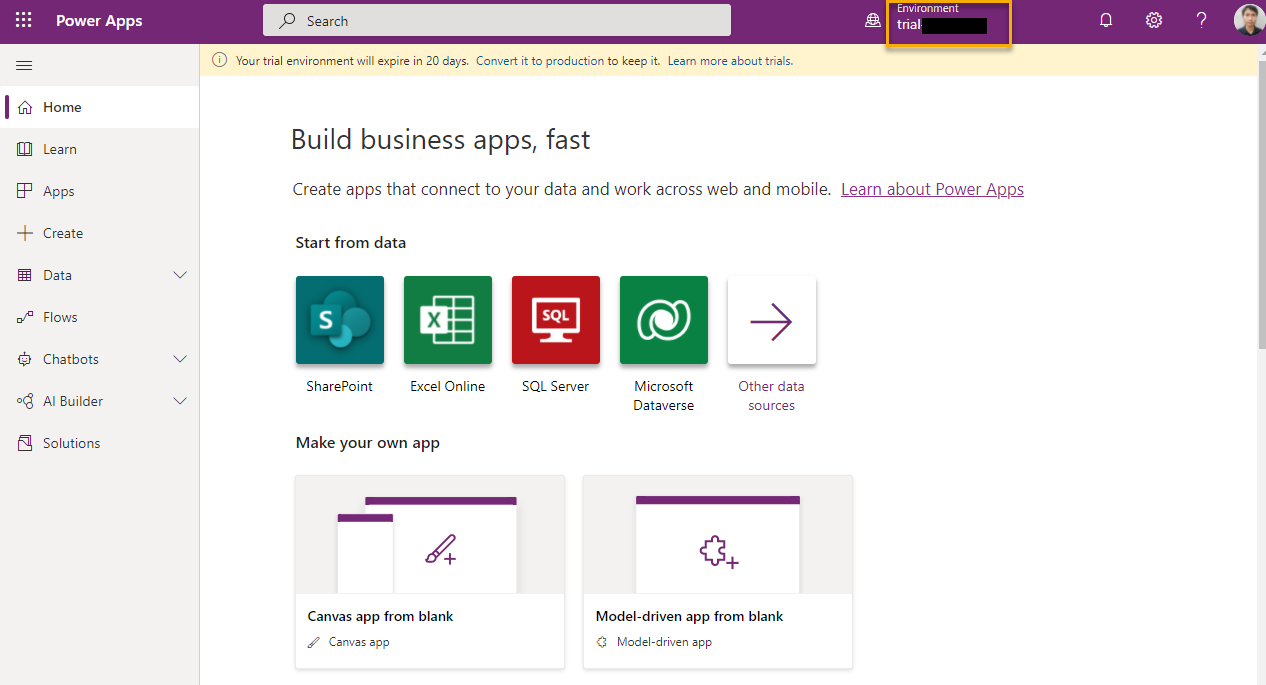Click the Excel Online label
The height and width of the screenshot is (685, 1266).
coord(448,386)
